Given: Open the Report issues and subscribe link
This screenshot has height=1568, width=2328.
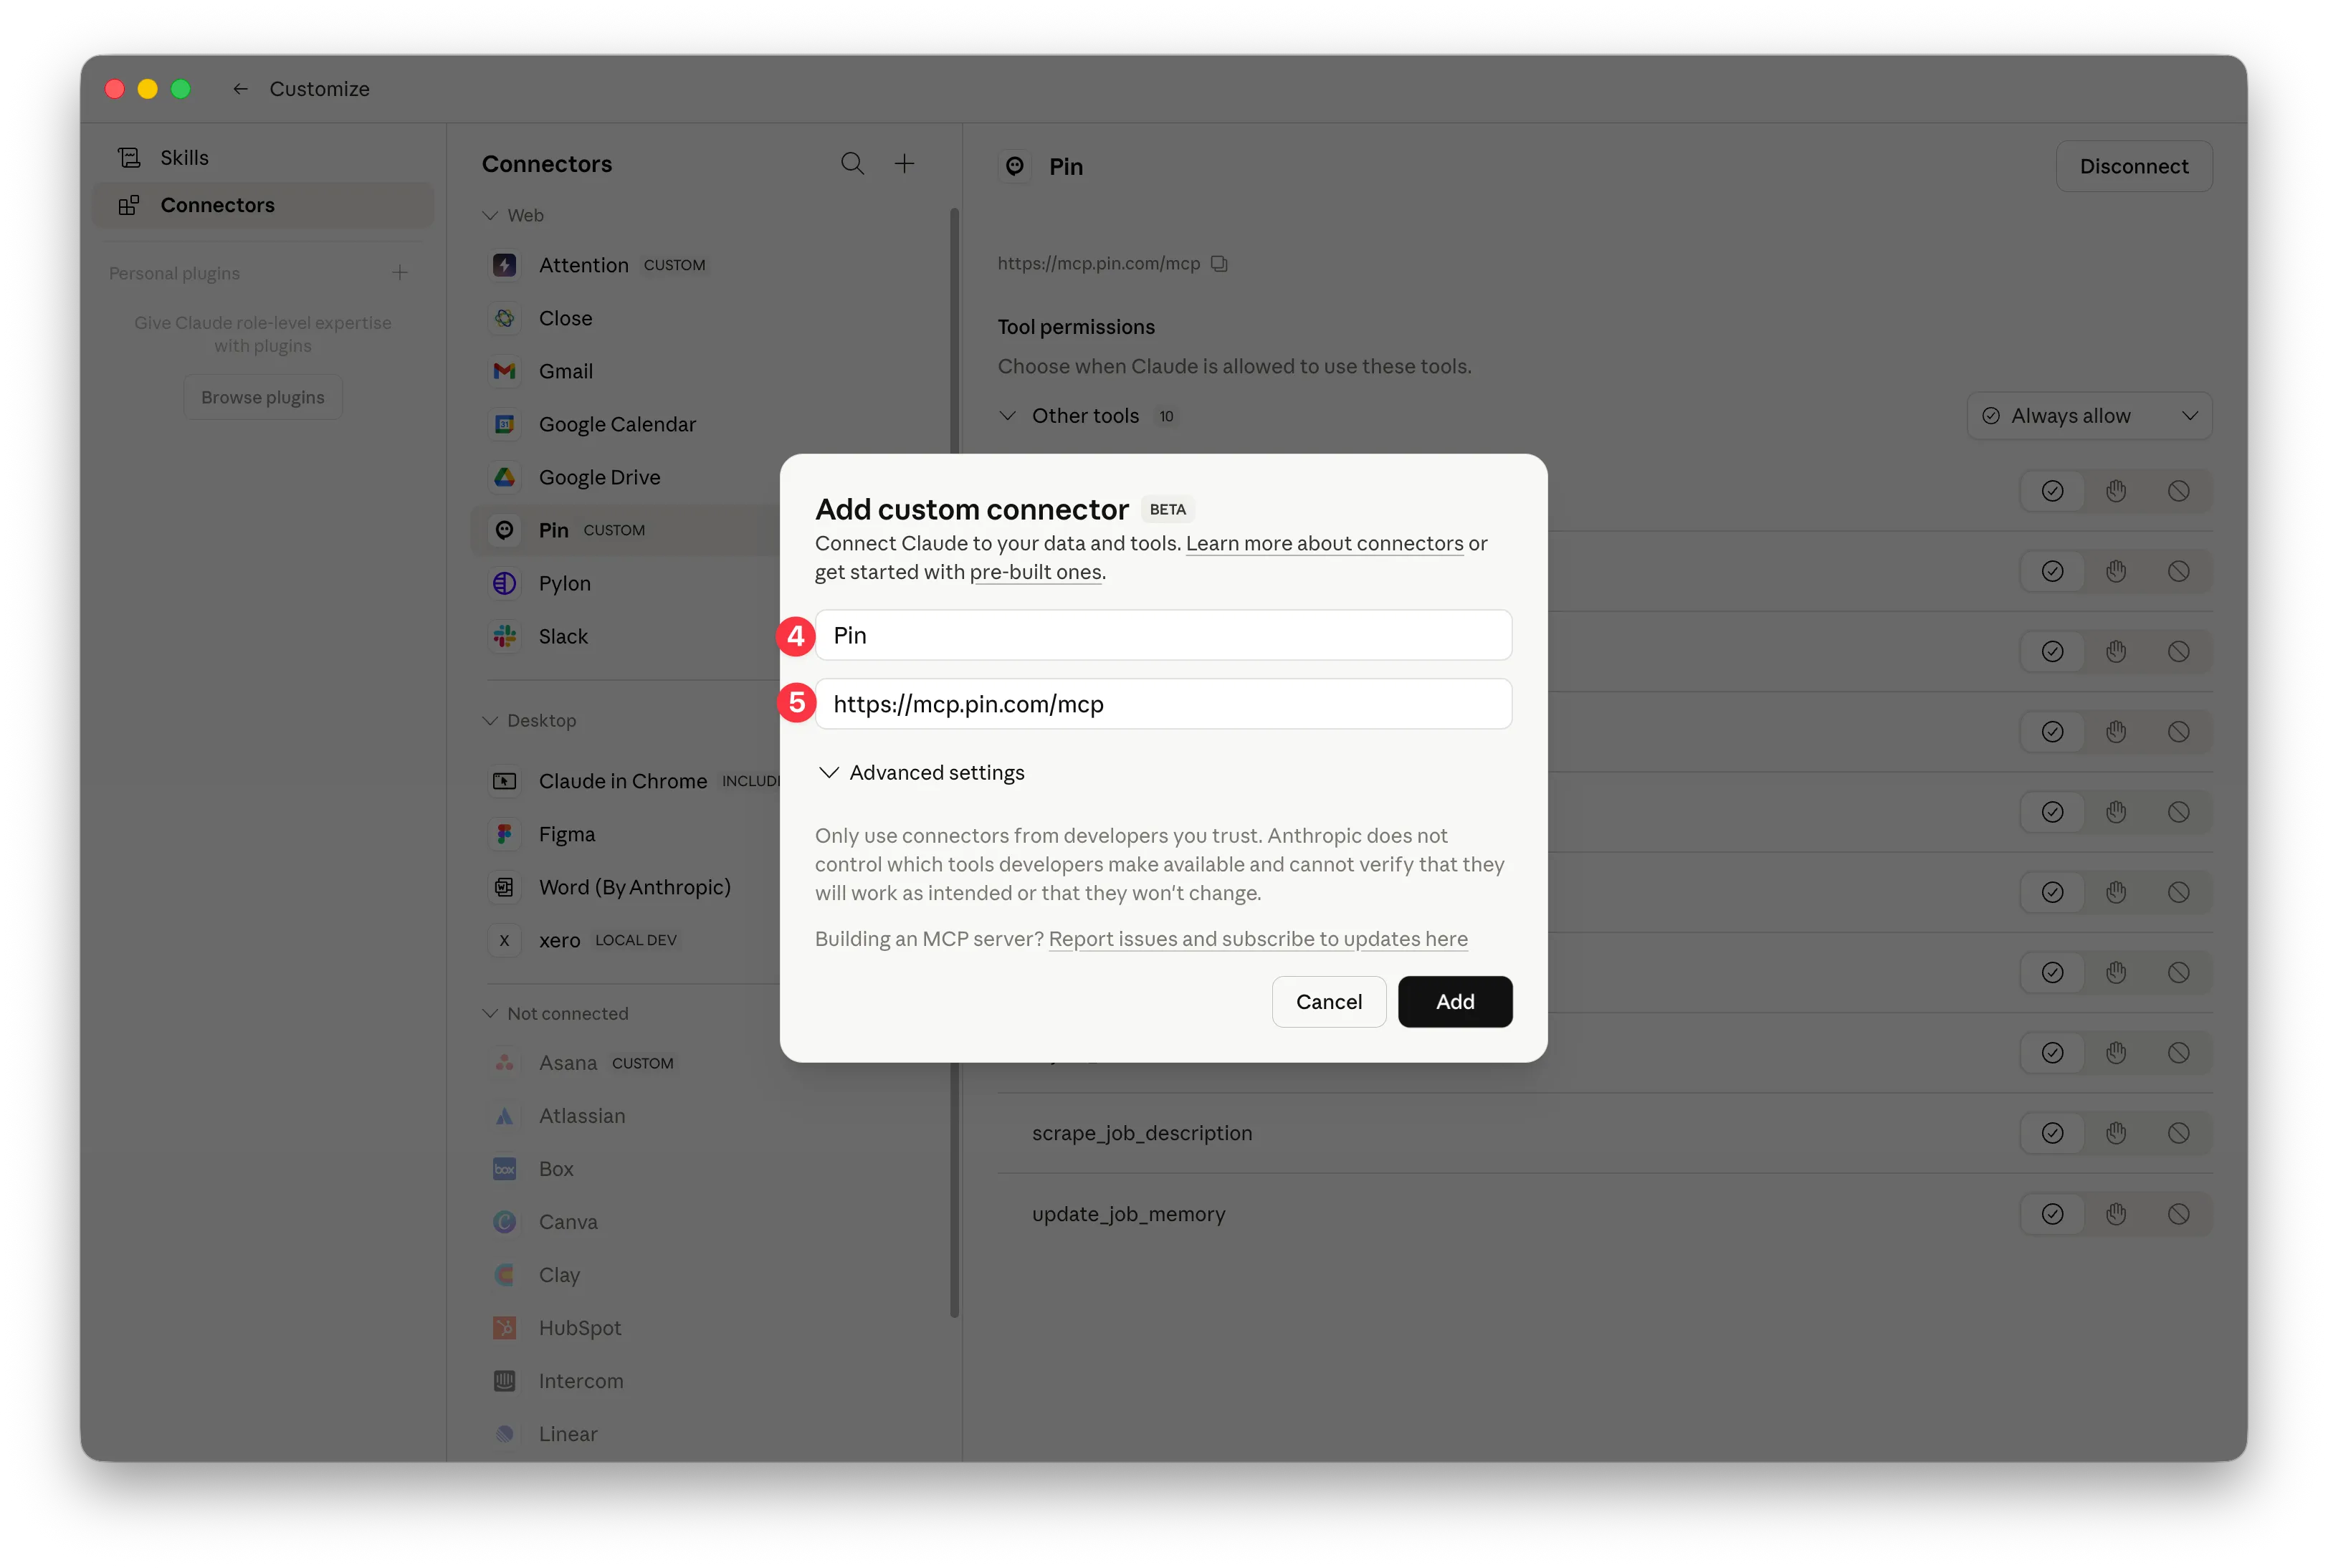Looking at the screenshot, I should coord(1258,939).
